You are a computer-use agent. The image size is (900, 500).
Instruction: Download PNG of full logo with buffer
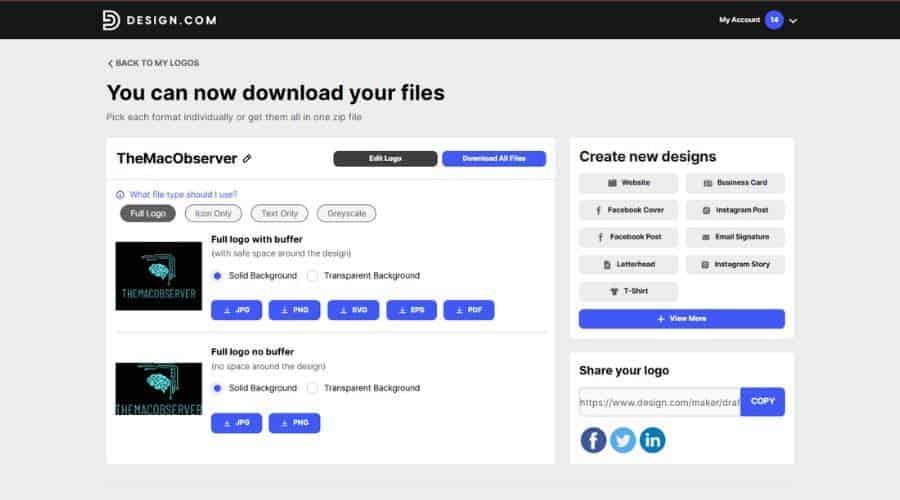coord(294,310)
